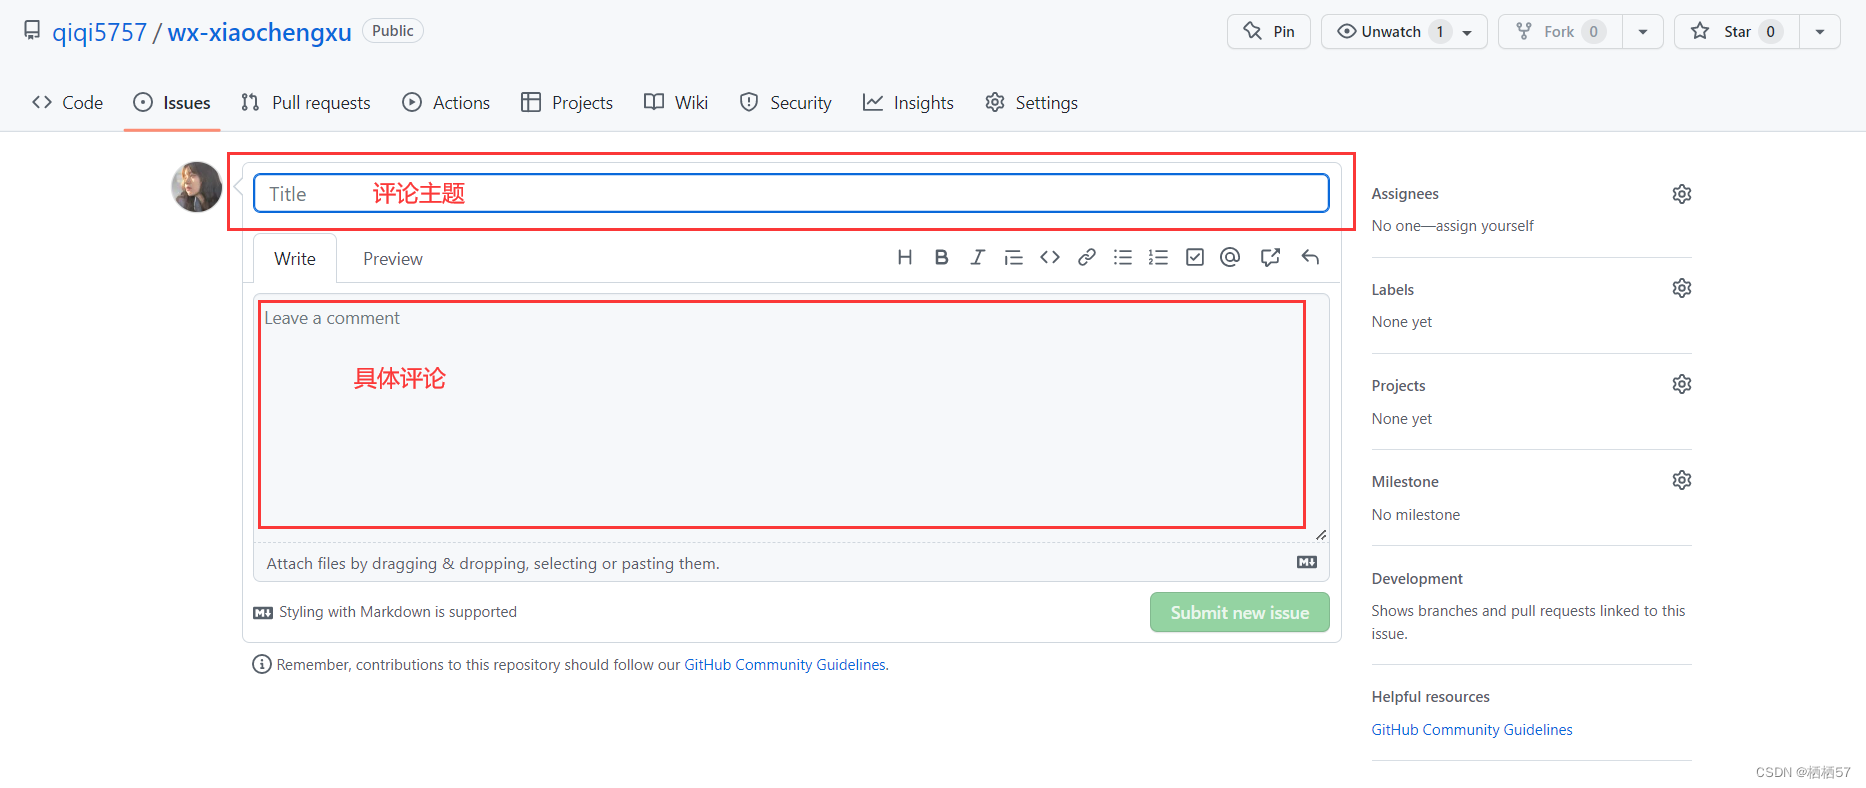Click the Labels heading in the sidebar
The image size is (1866, 788).
[x=1393, y=290]
